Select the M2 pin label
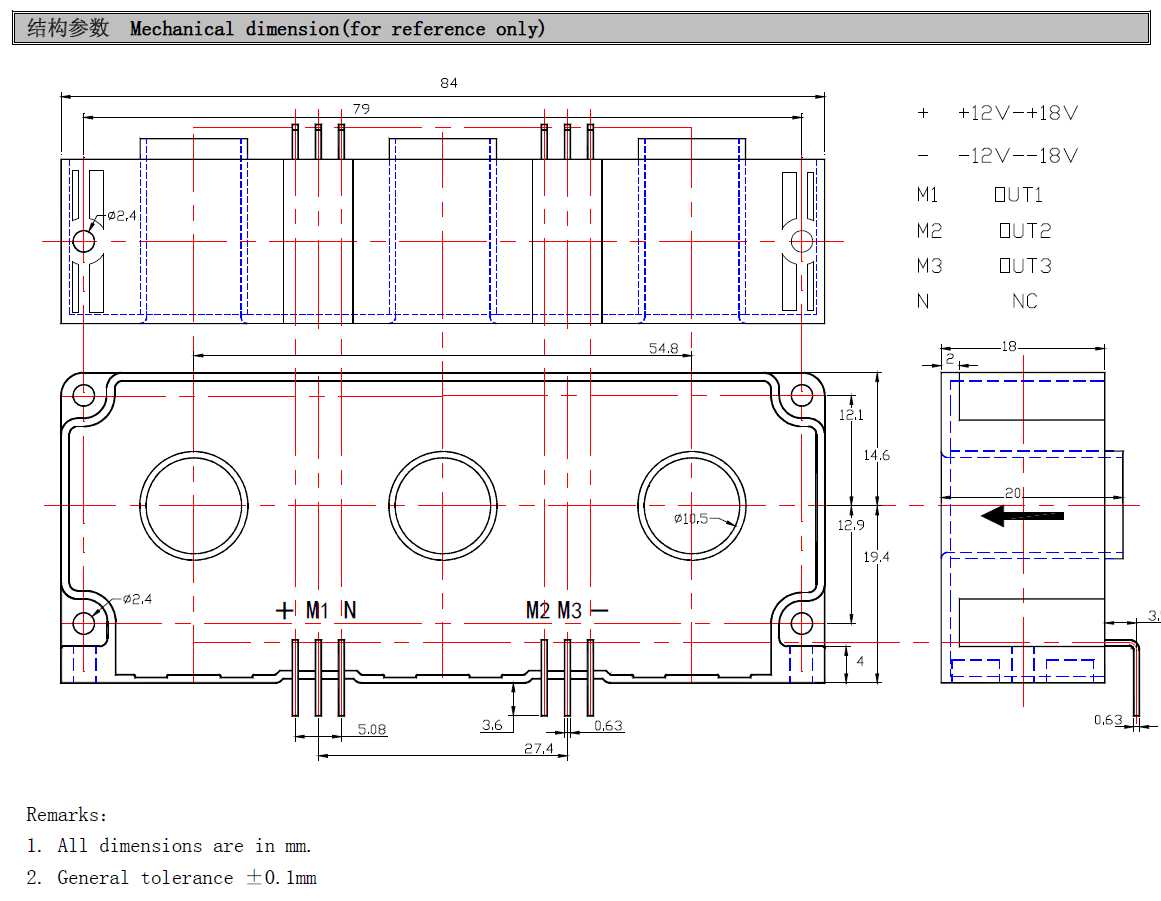 (x=538, y=610)
